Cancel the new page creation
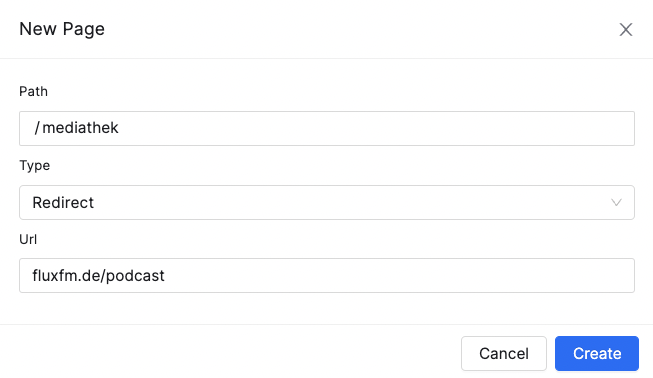Image resolution: width=653 pixels, height=378 pixels. tap(503, 353)
